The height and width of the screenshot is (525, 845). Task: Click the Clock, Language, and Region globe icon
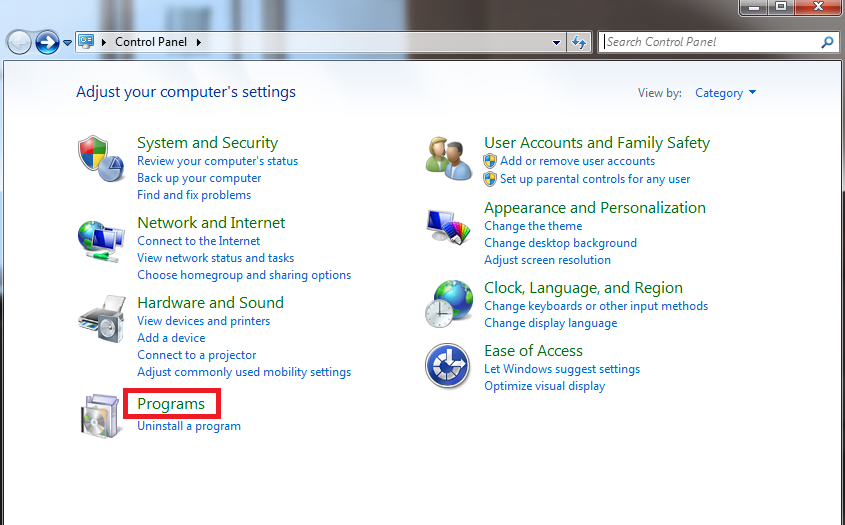tap(448, 303)
